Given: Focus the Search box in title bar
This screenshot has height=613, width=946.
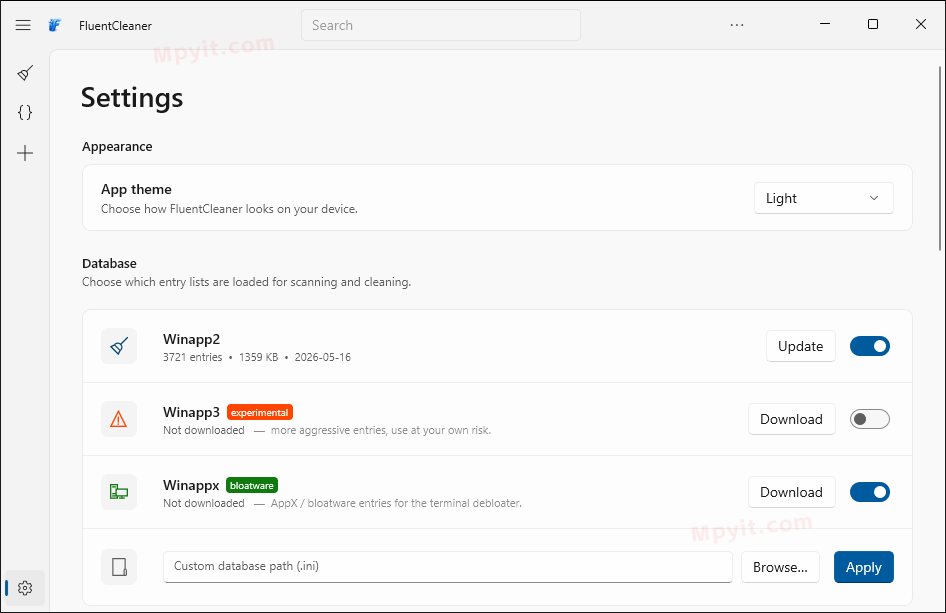Looking at the screenshot, I should (x=441, y=25).
